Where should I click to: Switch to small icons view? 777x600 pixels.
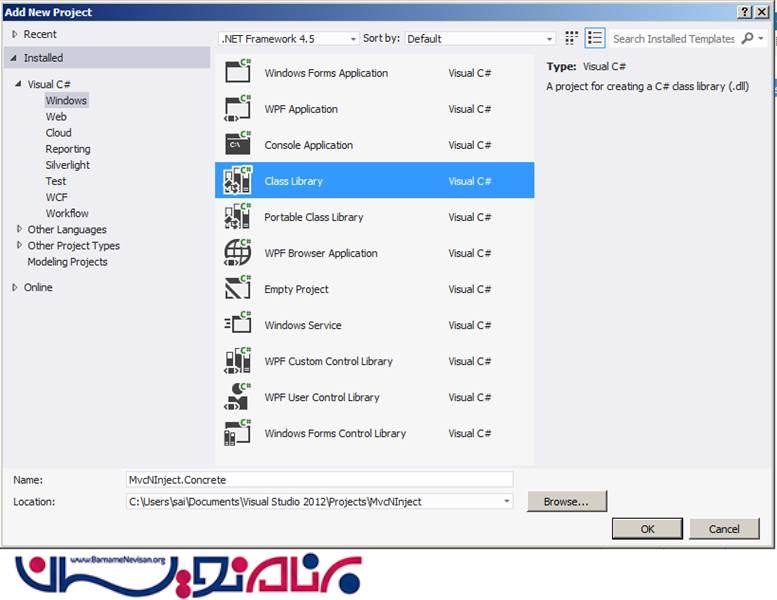click(x=571, y=38)
